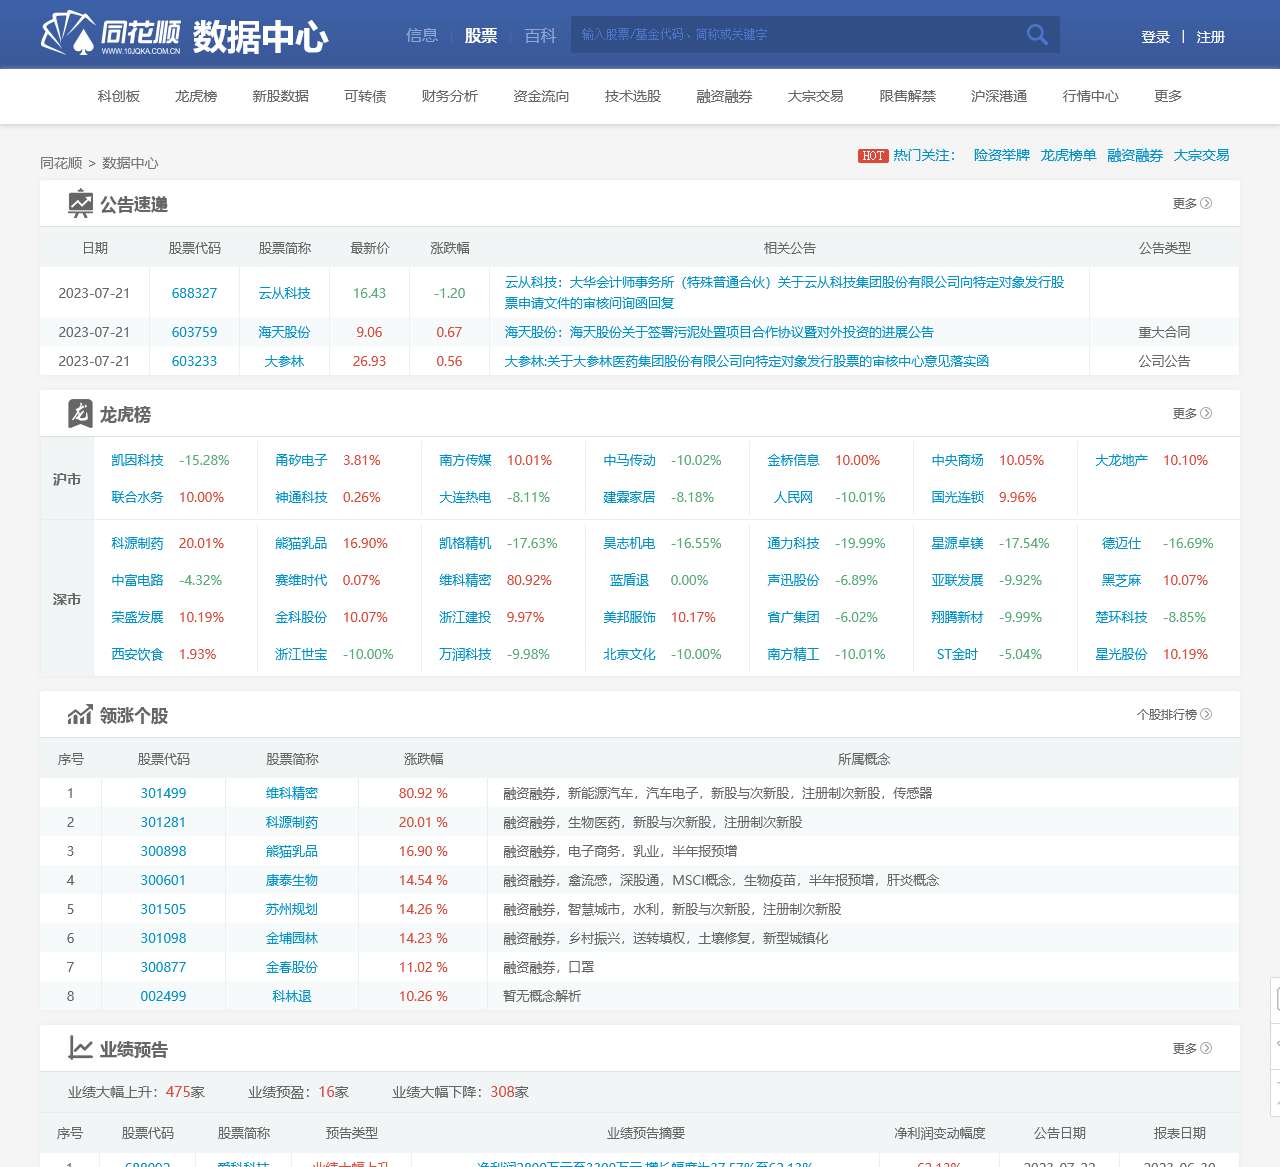Open the 限售解禁 navigation item
The height and width of the screenshot is (1167, 1280).
click(x=908, y=96)
